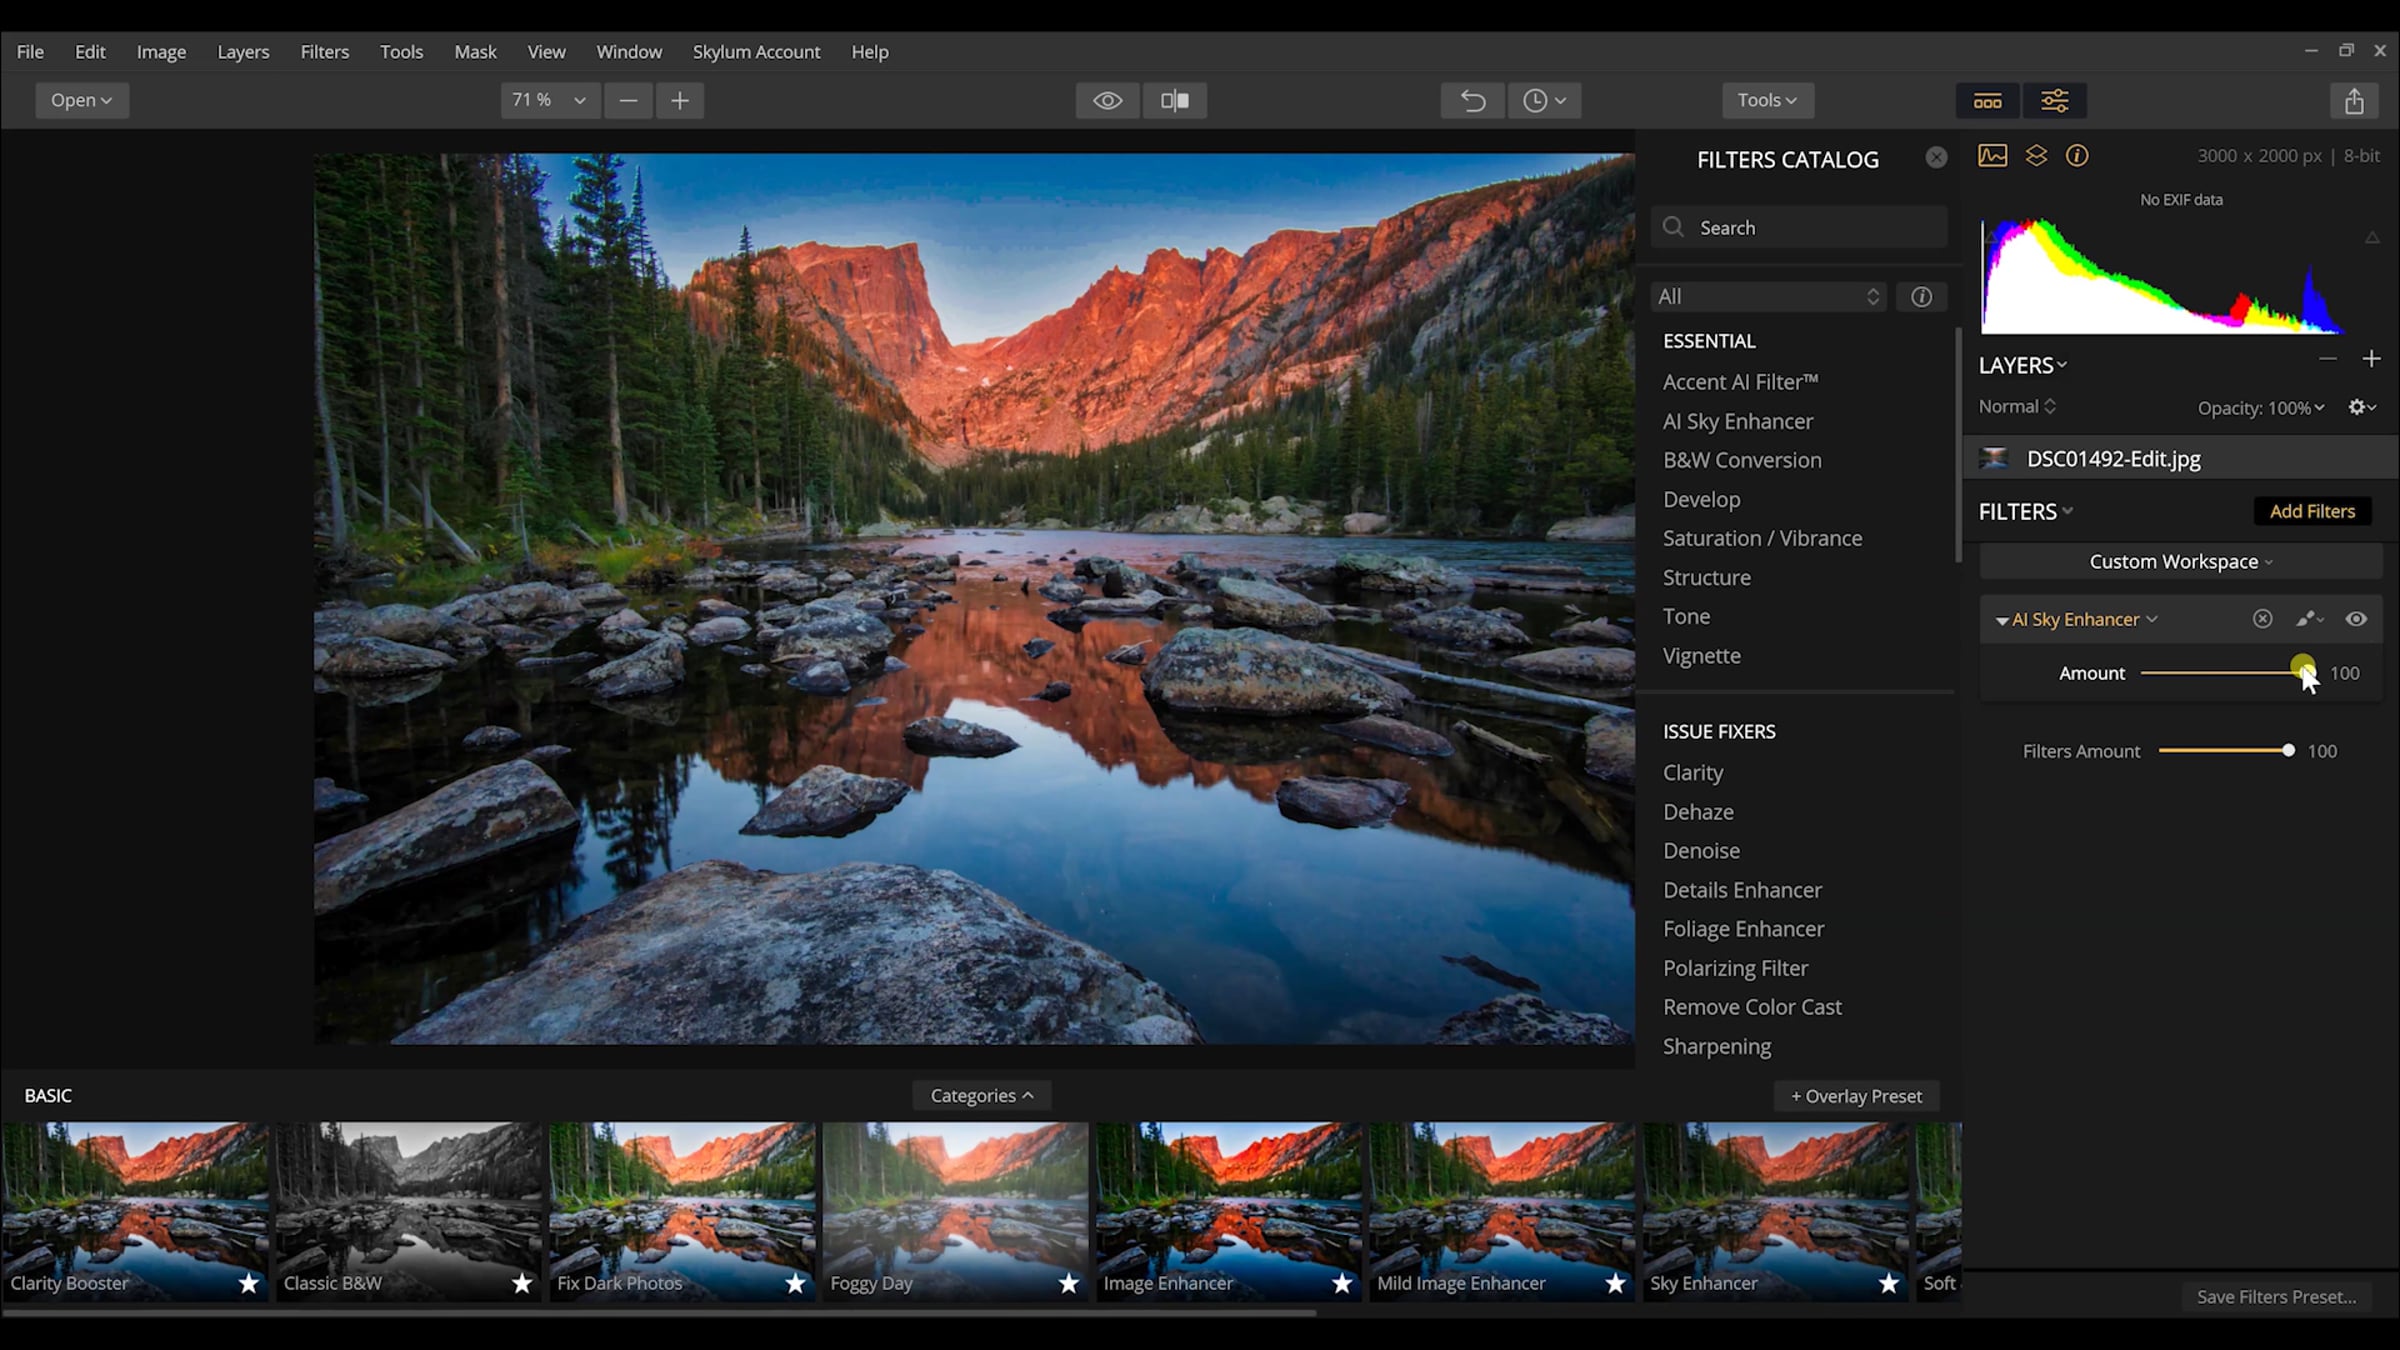2400x1350 pixels.
Task: Open the Filters menu
Action: [324, 52]
